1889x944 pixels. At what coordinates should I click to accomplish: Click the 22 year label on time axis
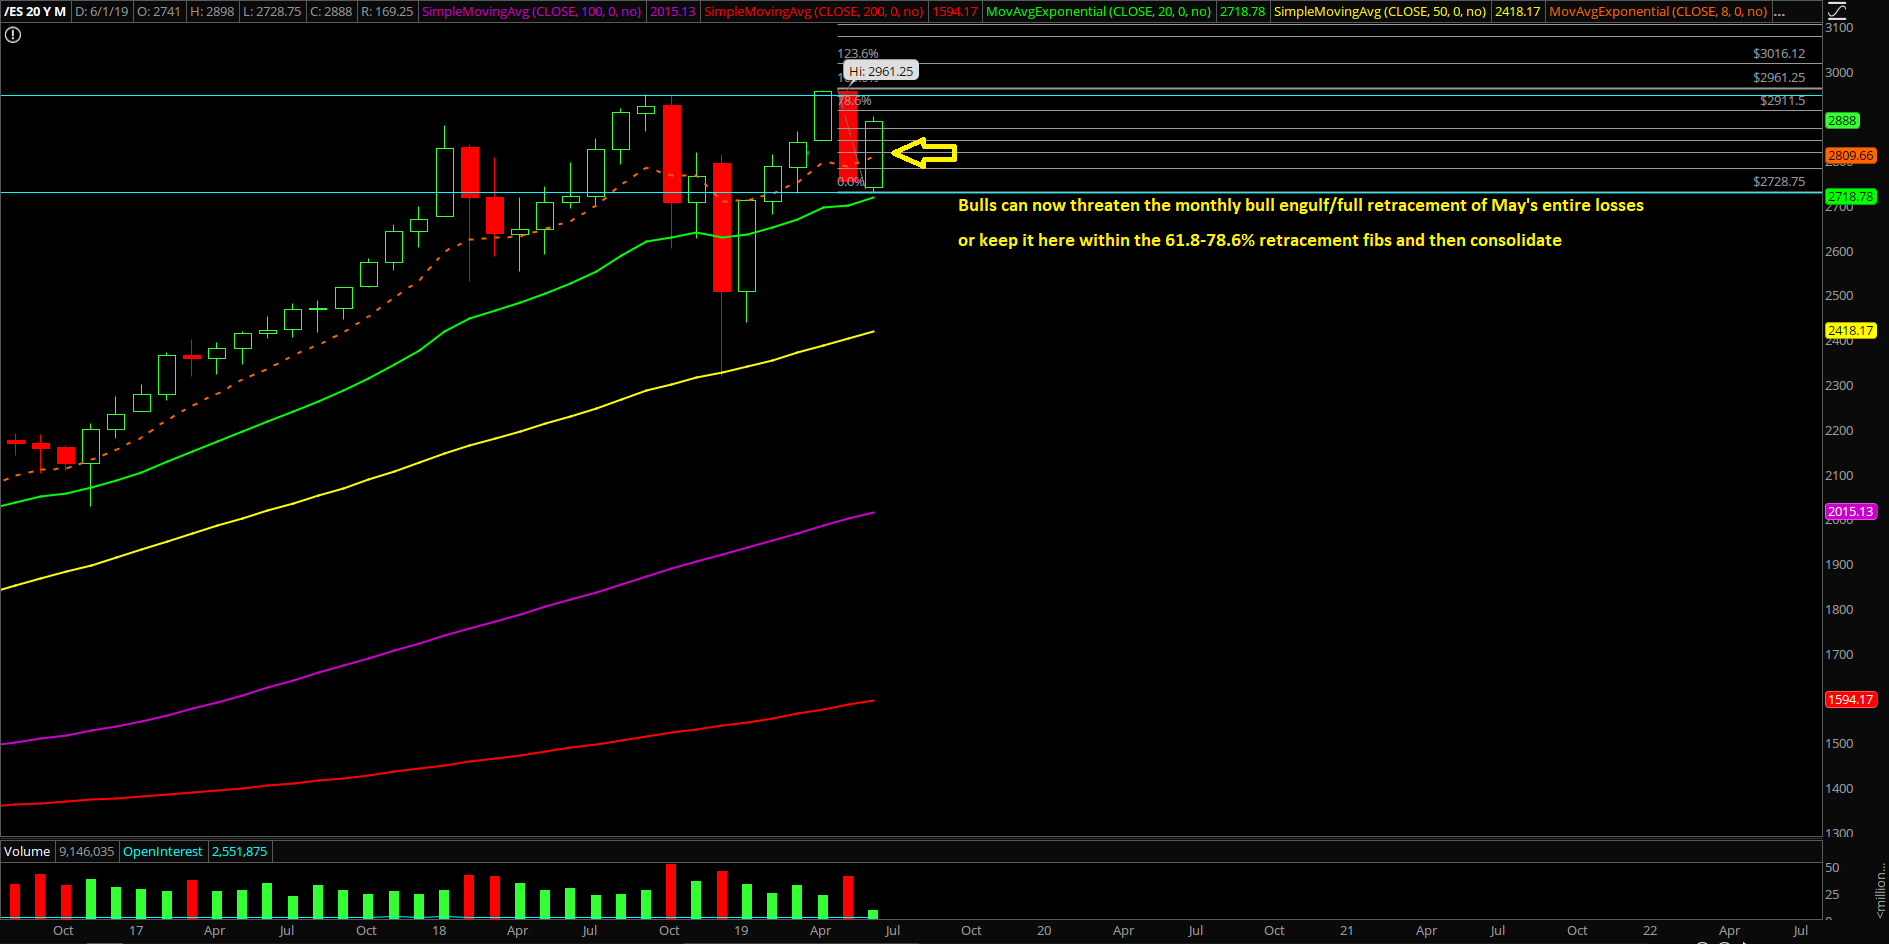pos(1650,930)
